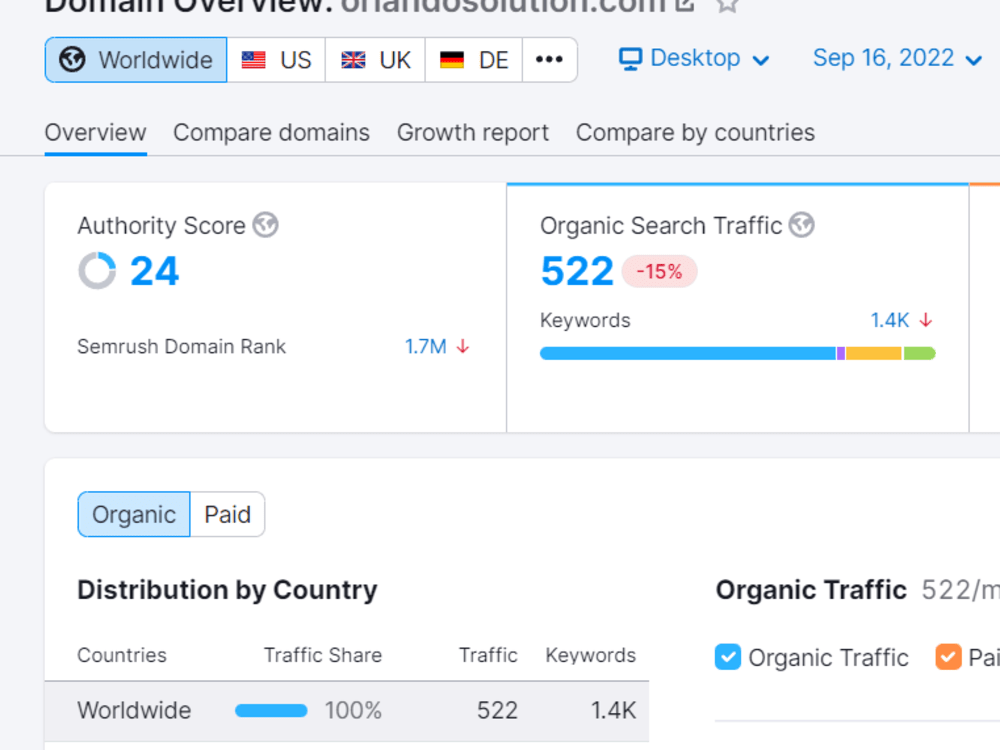The height and width of the screenshot is (750, 1000).
Task: Click the German flag icon
Action: 452,60
